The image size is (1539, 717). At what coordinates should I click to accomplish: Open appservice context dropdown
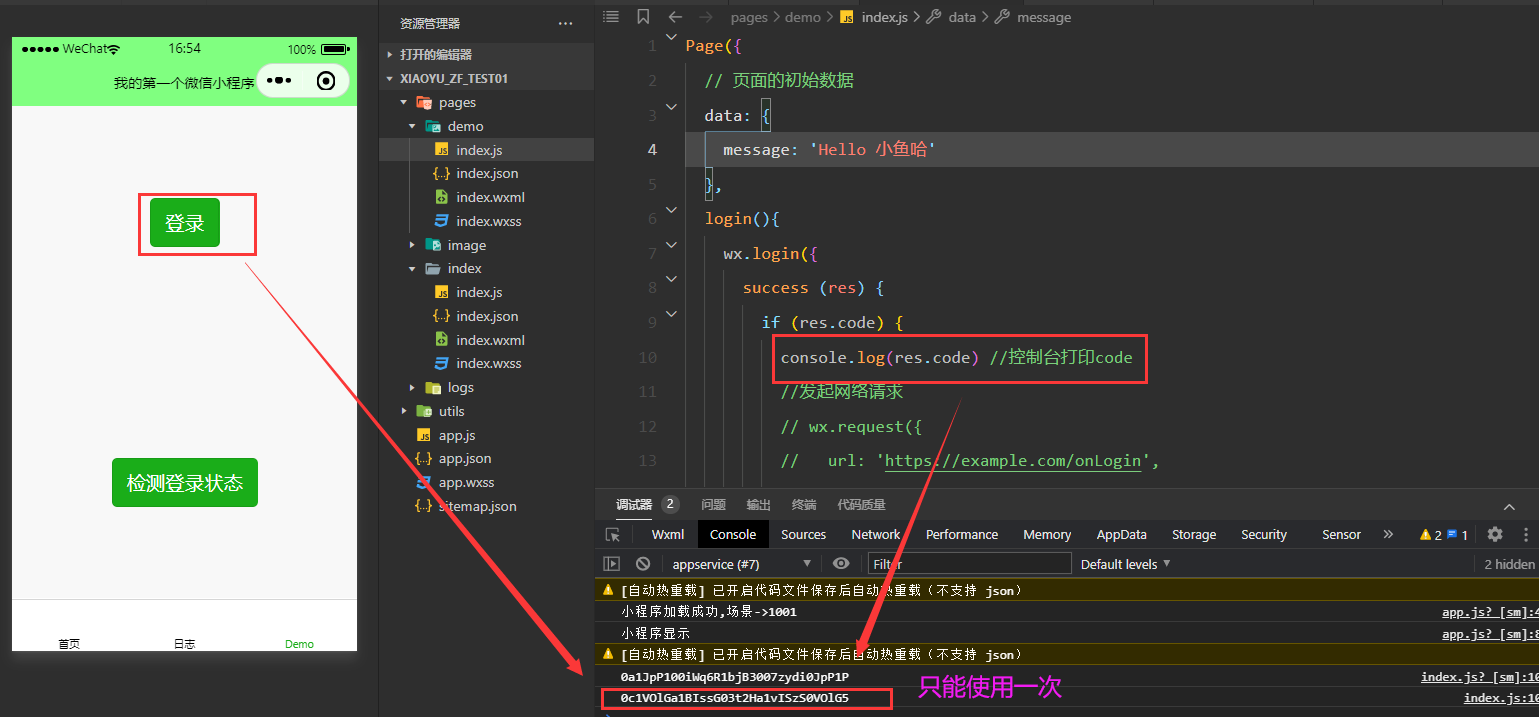click(740, 564)
